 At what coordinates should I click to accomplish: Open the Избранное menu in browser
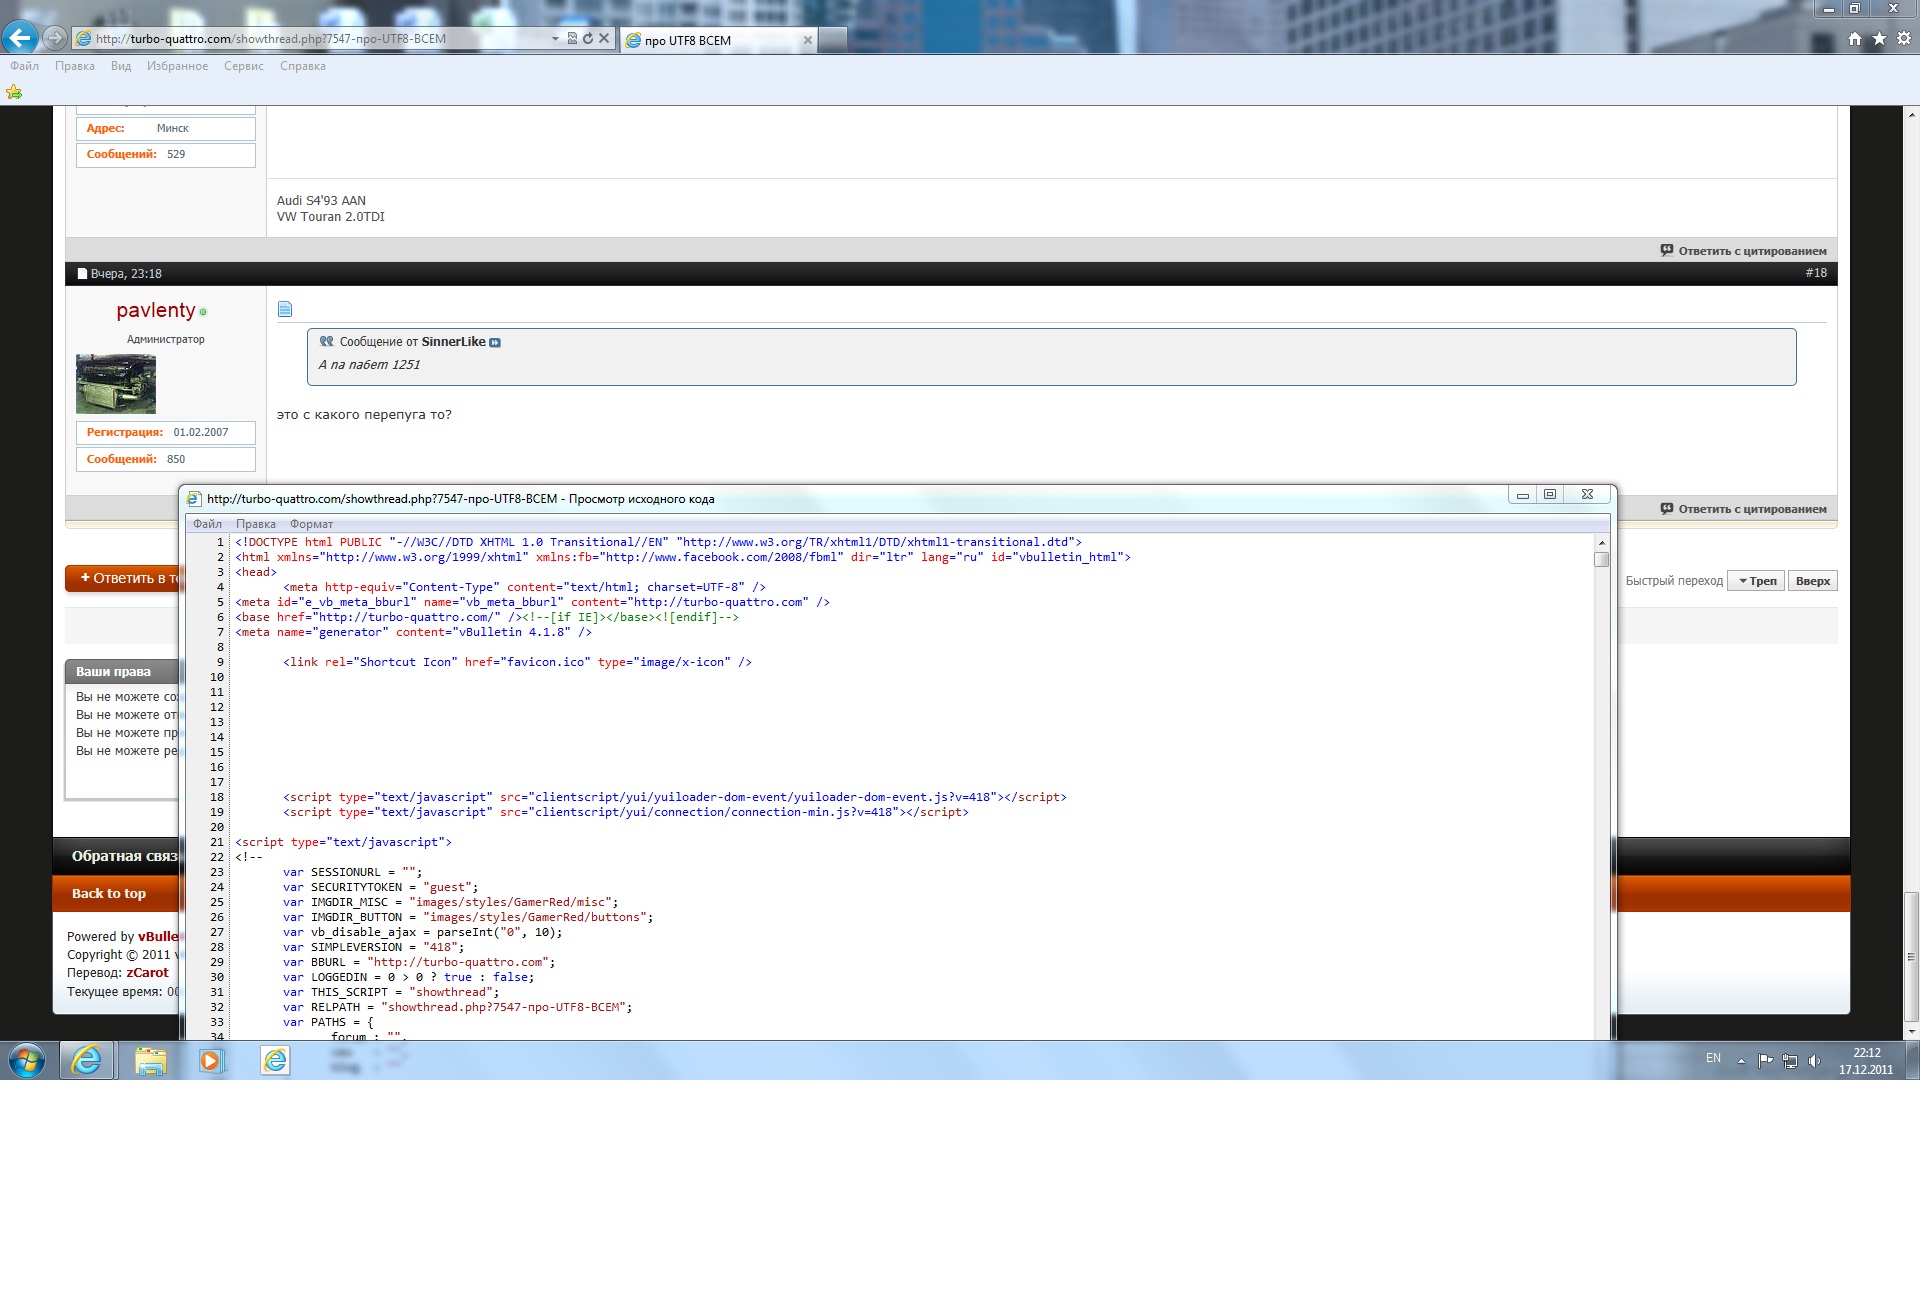pos(177,66)
